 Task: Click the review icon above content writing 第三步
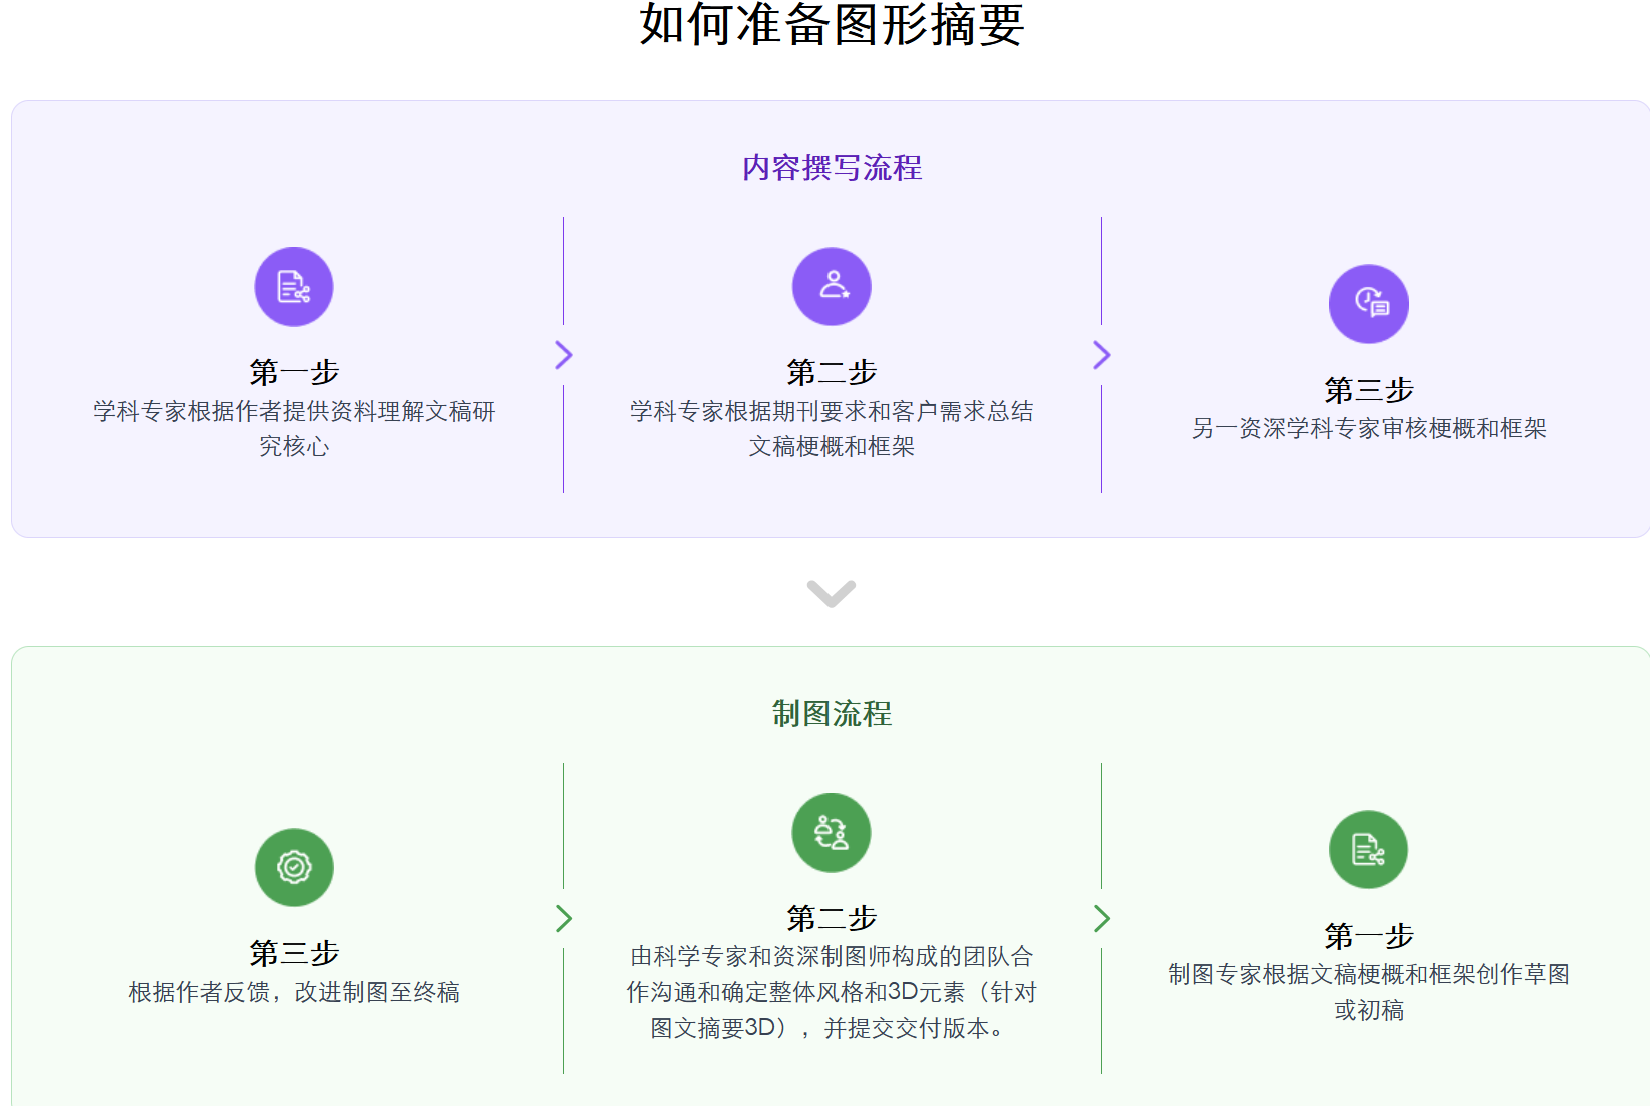coord(1368,303)
